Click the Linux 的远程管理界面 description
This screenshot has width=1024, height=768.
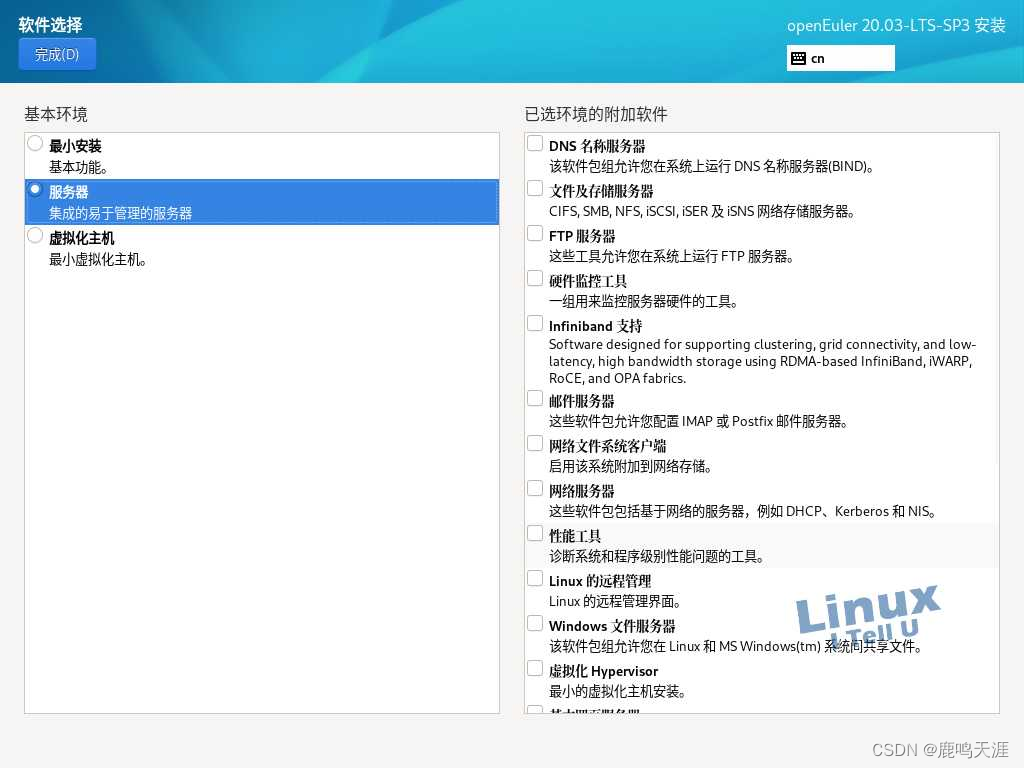coord(615,601)
